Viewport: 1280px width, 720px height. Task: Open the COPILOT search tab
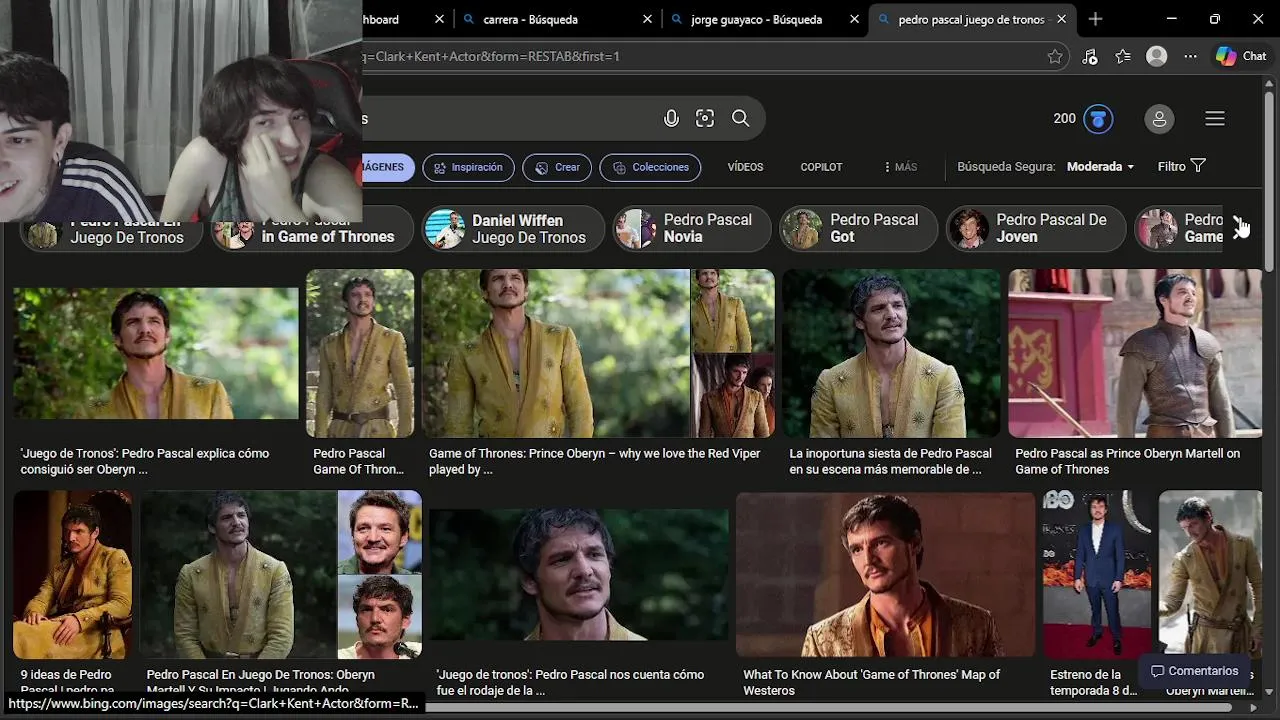click(x=821, y=167)
